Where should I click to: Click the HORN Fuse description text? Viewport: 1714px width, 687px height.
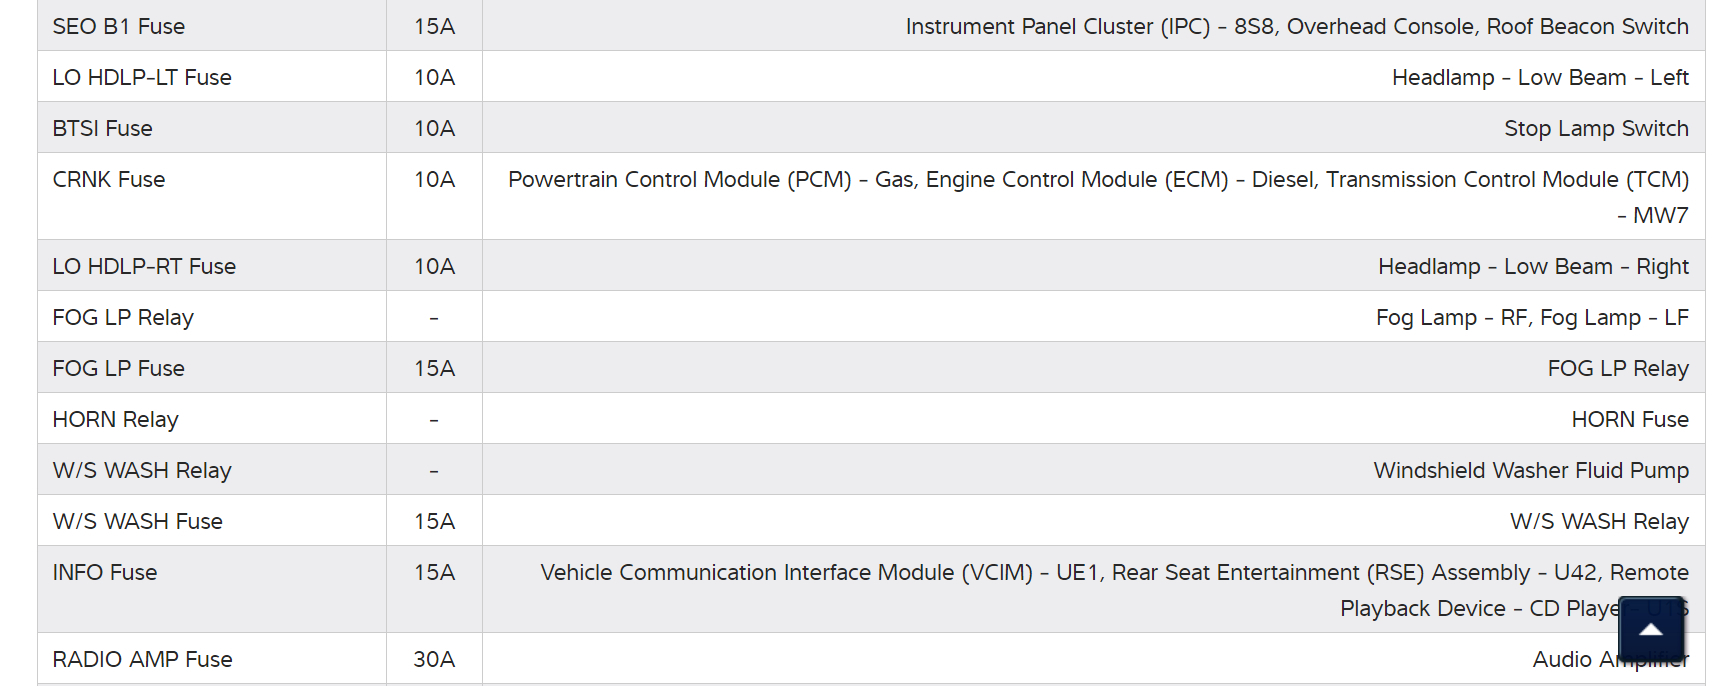coord(1630,420)
